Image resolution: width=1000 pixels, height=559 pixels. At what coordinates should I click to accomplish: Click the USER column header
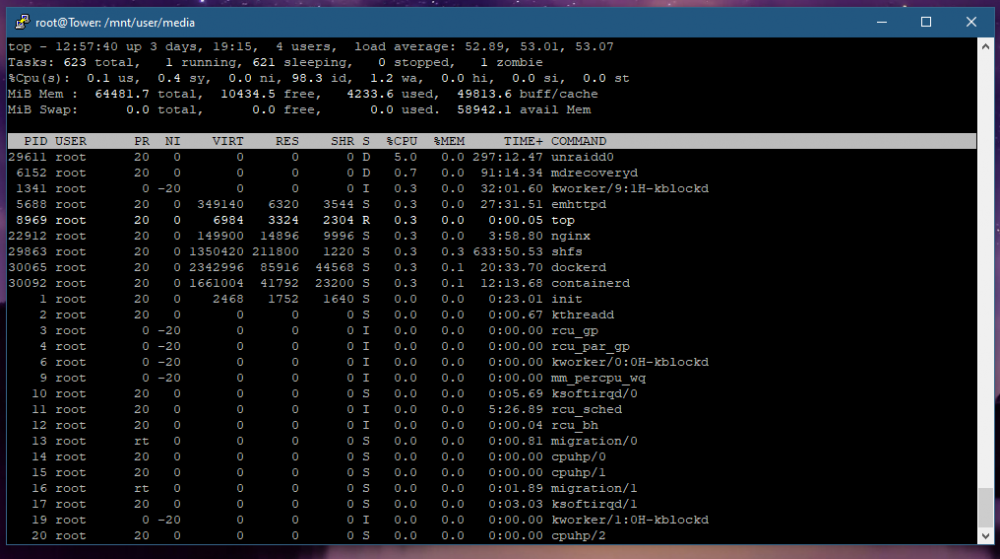point(70,142)
